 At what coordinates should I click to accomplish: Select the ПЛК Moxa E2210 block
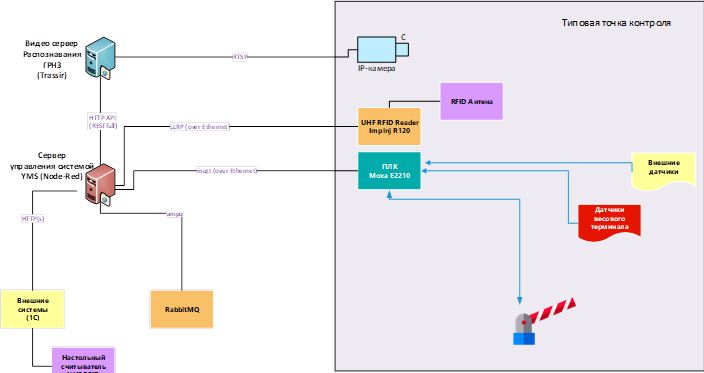coord(389,171)
